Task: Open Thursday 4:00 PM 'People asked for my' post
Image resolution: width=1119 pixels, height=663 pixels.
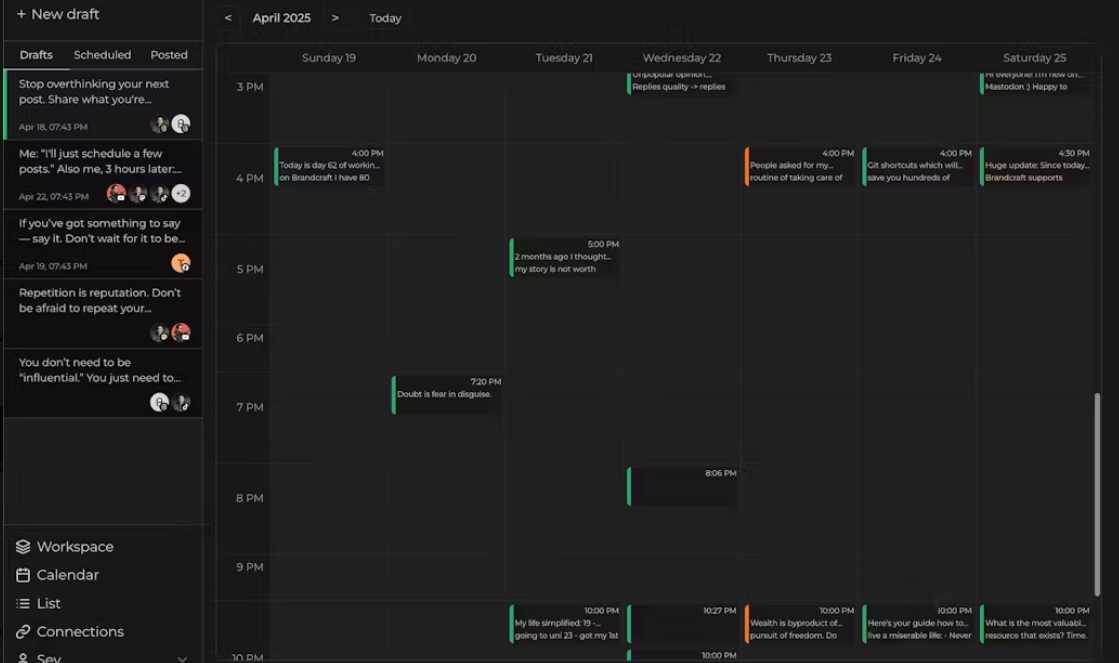Action: point(800,166)
